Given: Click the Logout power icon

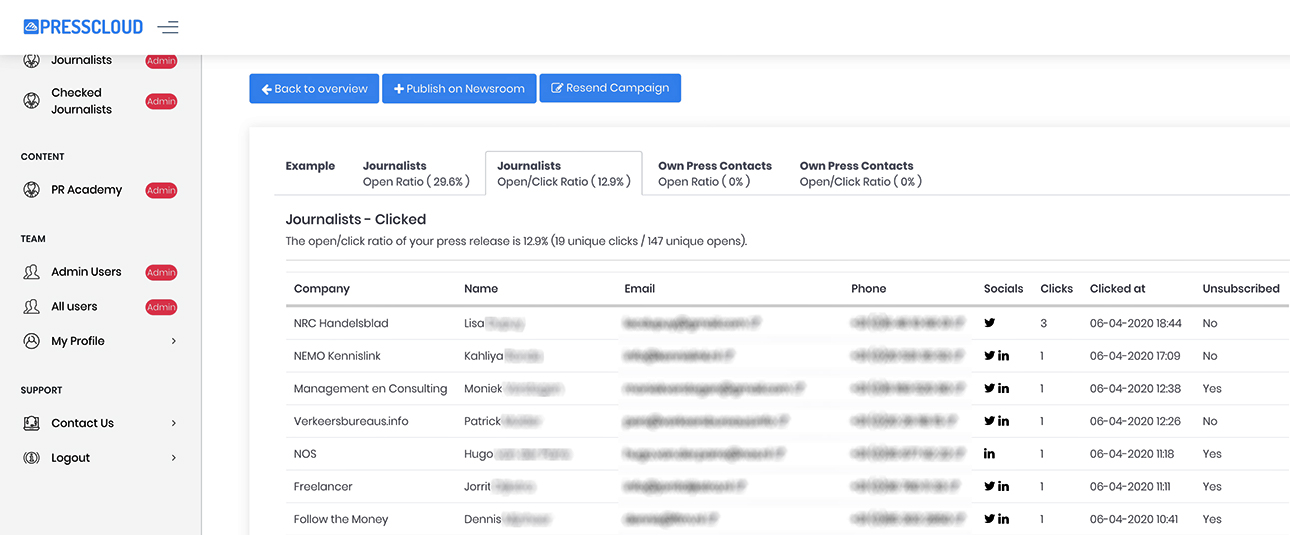Looking at the screenshot, I should coord(31,458).
